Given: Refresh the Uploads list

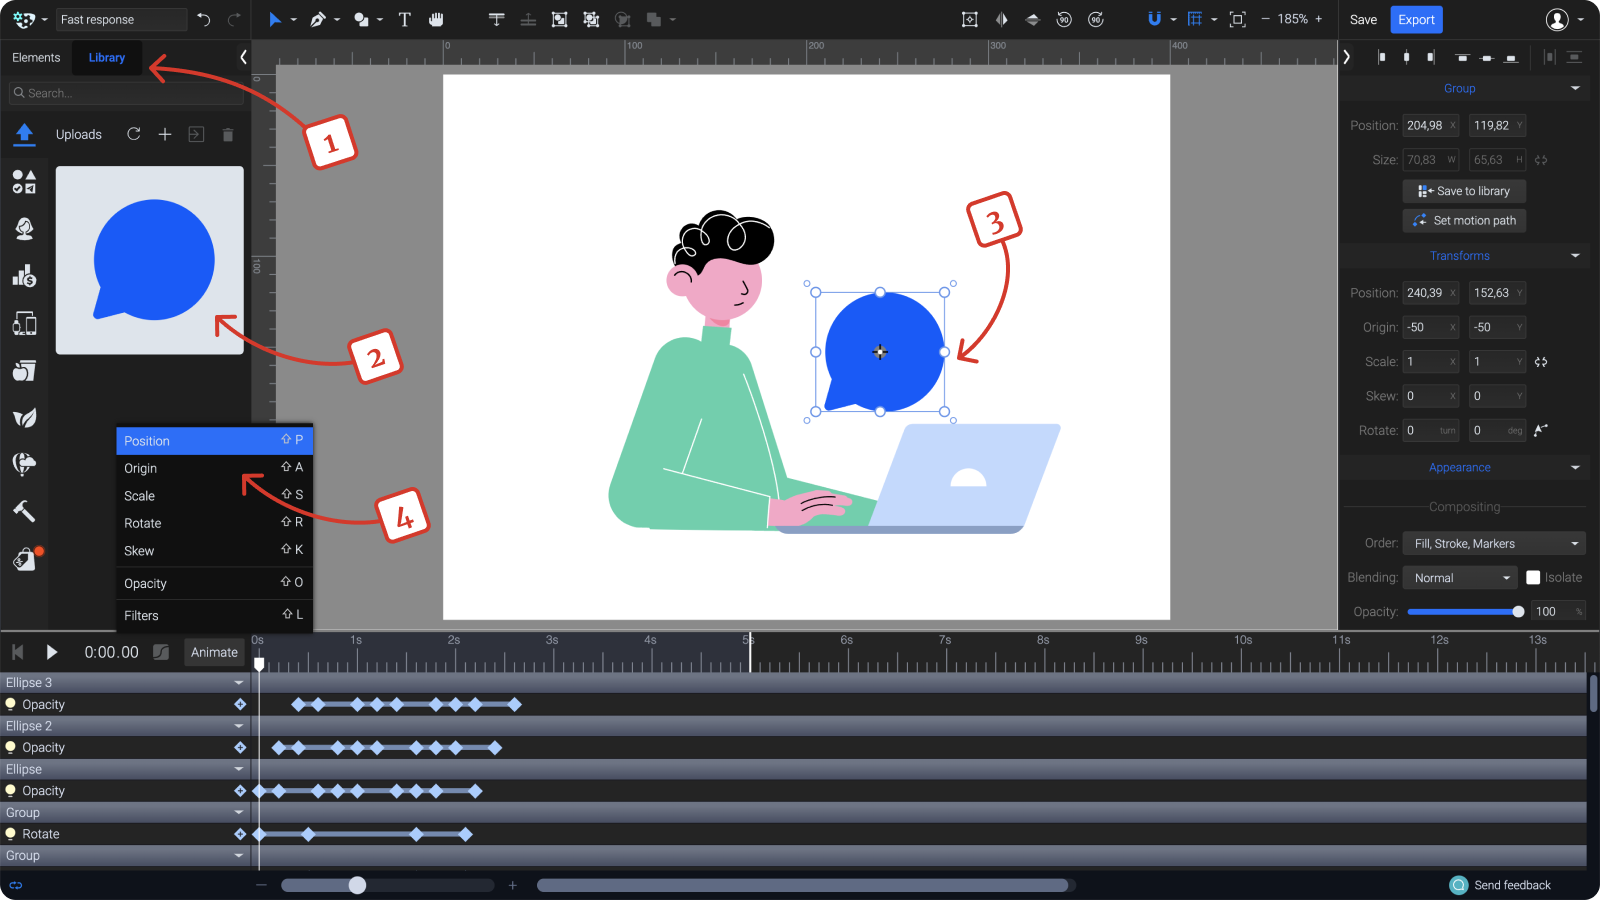Looking at the screenshot, I should pos(133,134).
